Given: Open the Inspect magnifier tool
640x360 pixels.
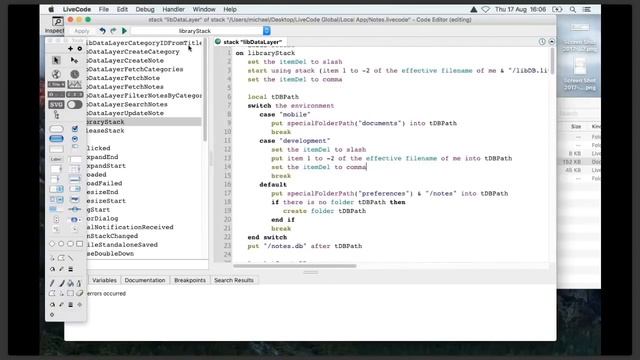Looking at the screenshot, I should [57, 21].
